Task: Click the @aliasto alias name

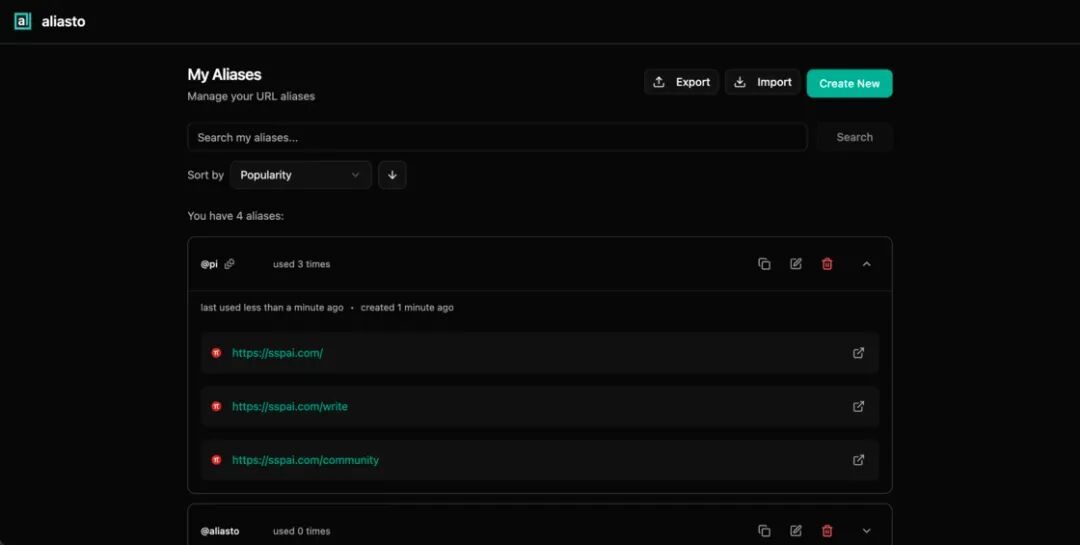Action: point(220,531)
